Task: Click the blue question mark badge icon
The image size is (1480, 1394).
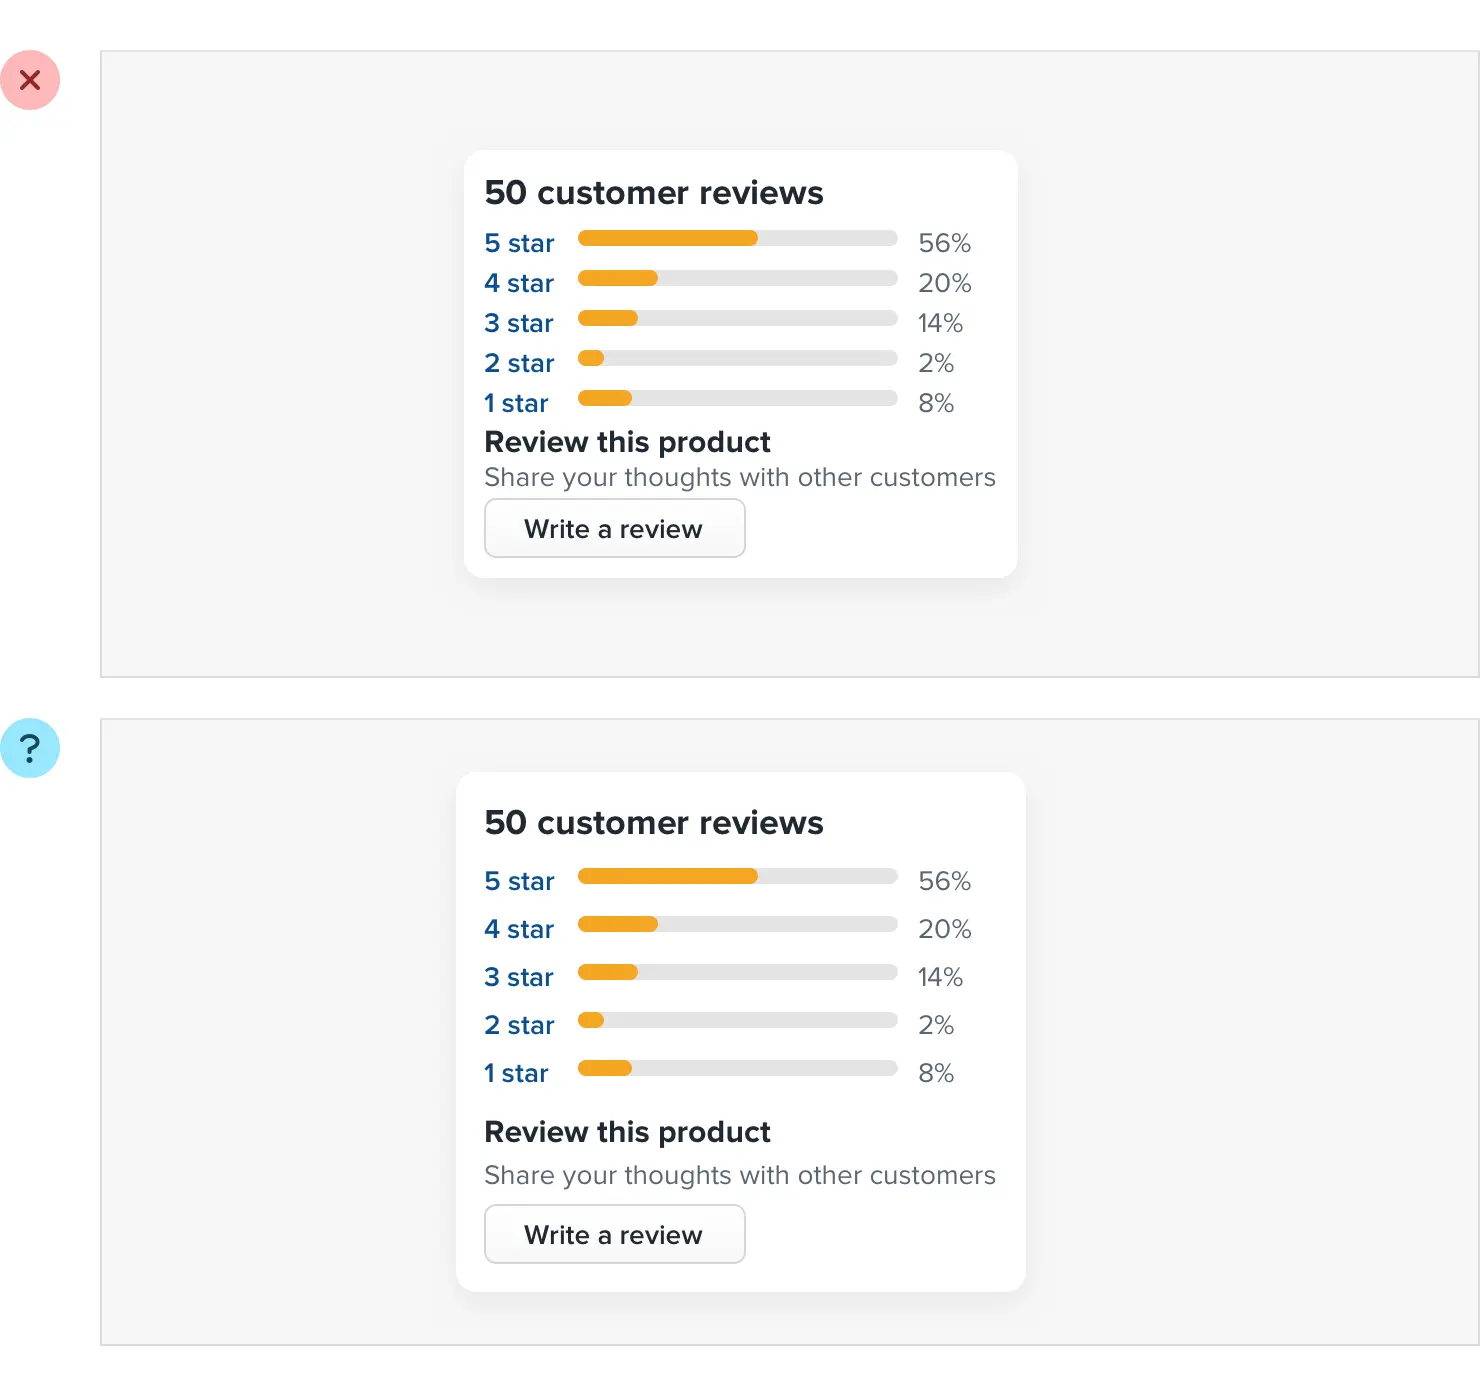Action: tap(30, 748)
